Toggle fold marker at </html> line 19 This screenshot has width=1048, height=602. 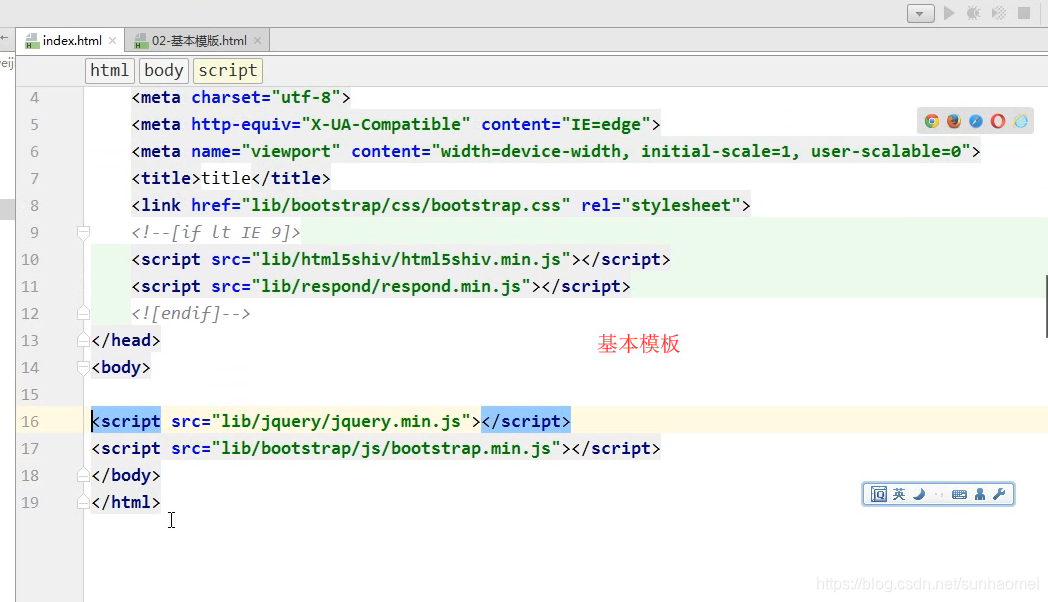pos(84,502)
